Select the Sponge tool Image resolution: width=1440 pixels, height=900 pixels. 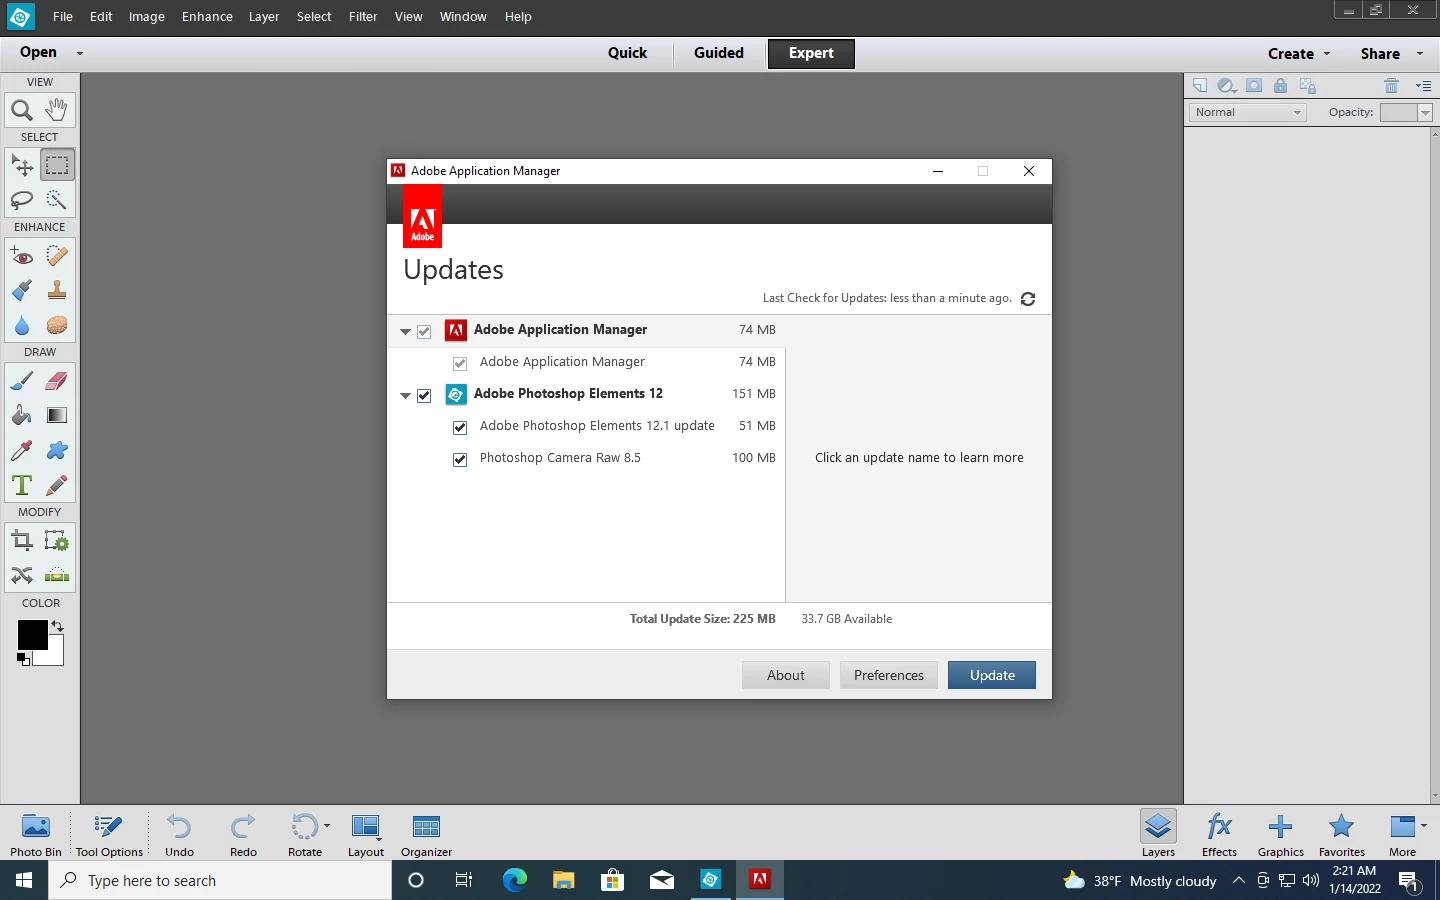tap(57, 326)
